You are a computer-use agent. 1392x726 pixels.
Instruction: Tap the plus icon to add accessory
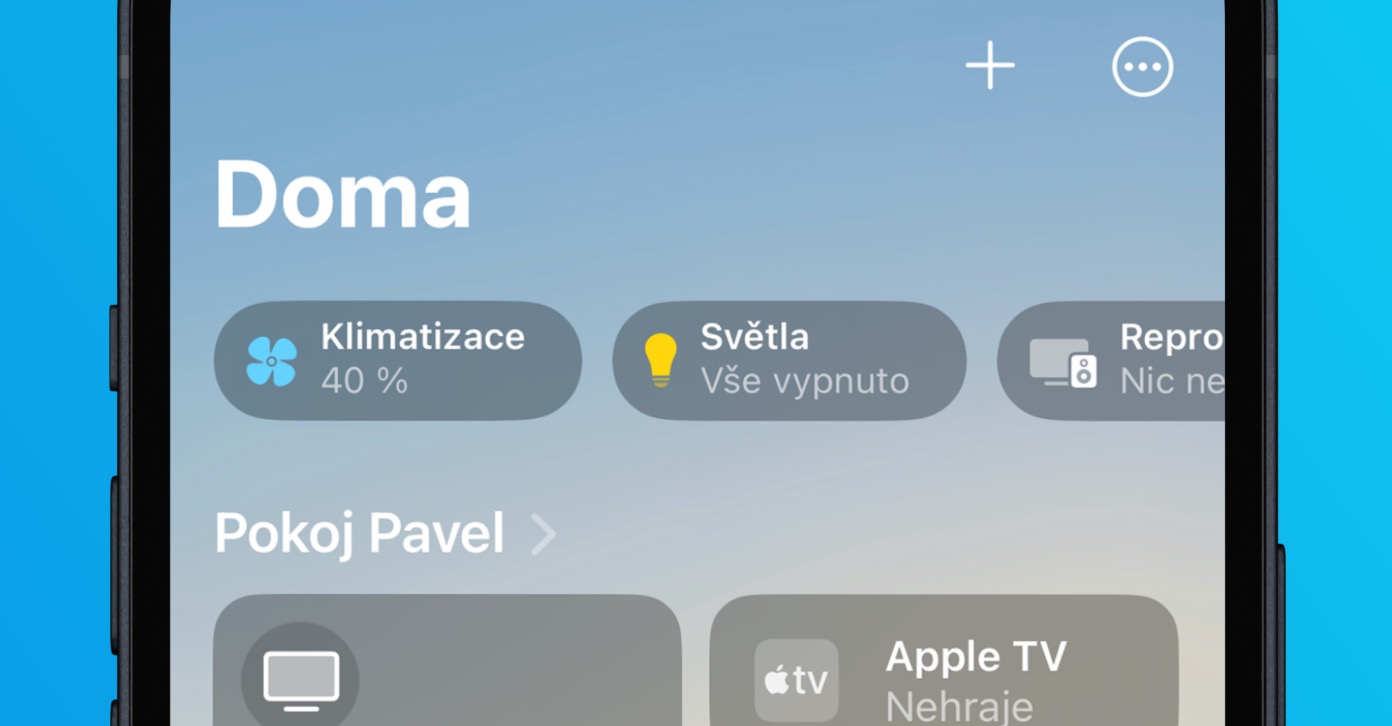pos(990,66)
